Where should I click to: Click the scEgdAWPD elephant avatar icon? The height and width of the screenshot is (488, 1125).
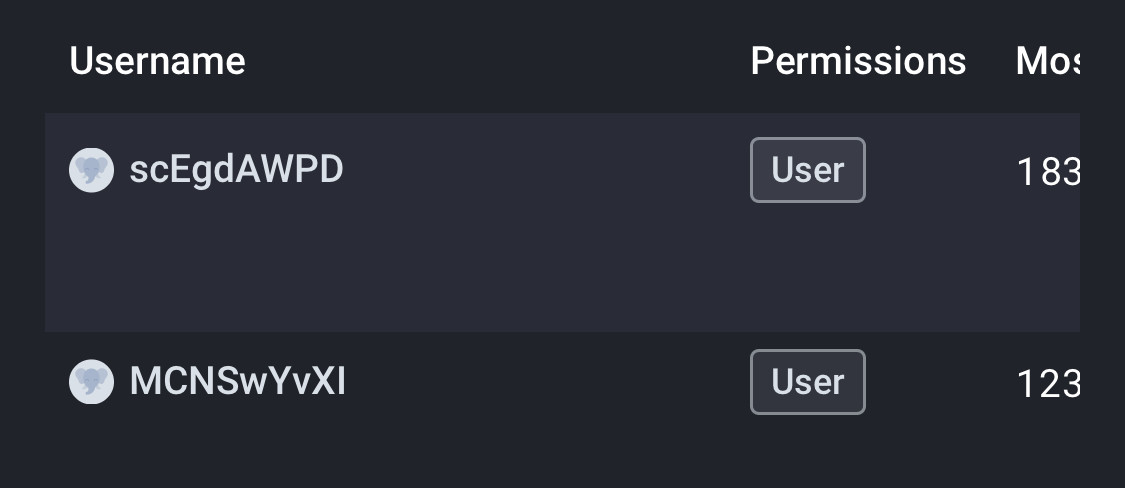pos(91,170)
